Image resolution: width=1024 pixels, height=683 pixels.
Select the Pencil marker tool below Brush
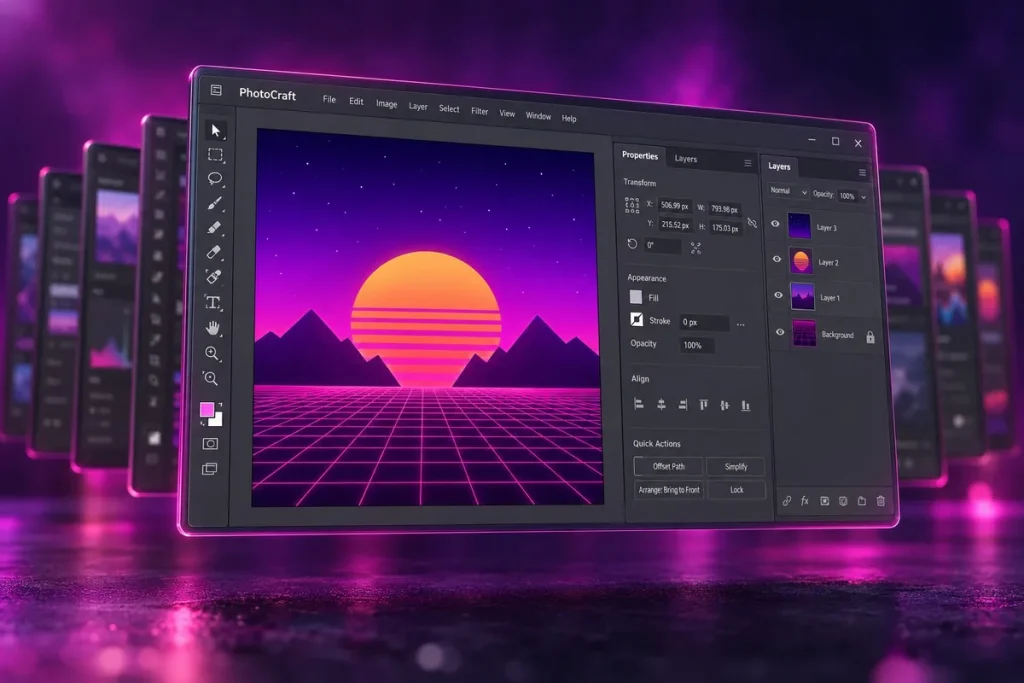pos(214,228)
